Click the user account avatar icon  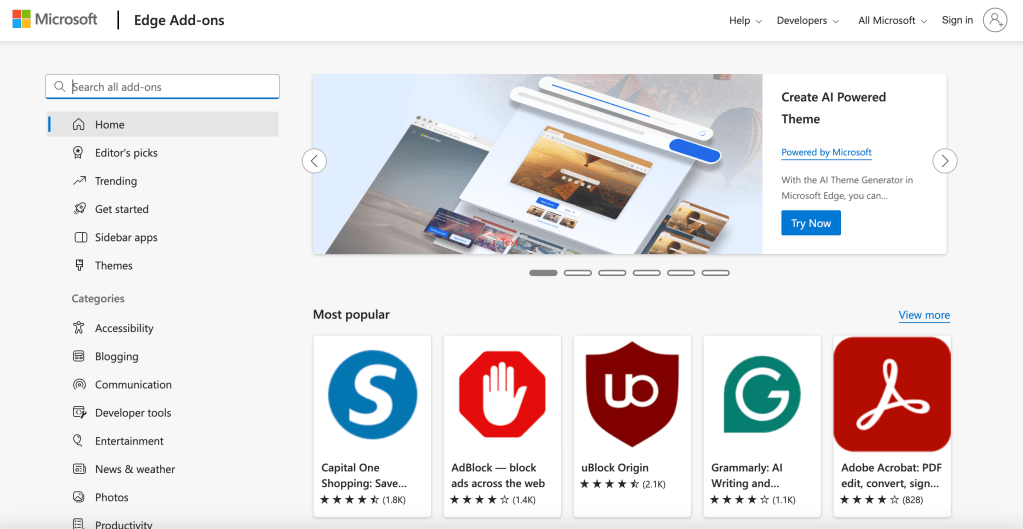click(994, 20)
